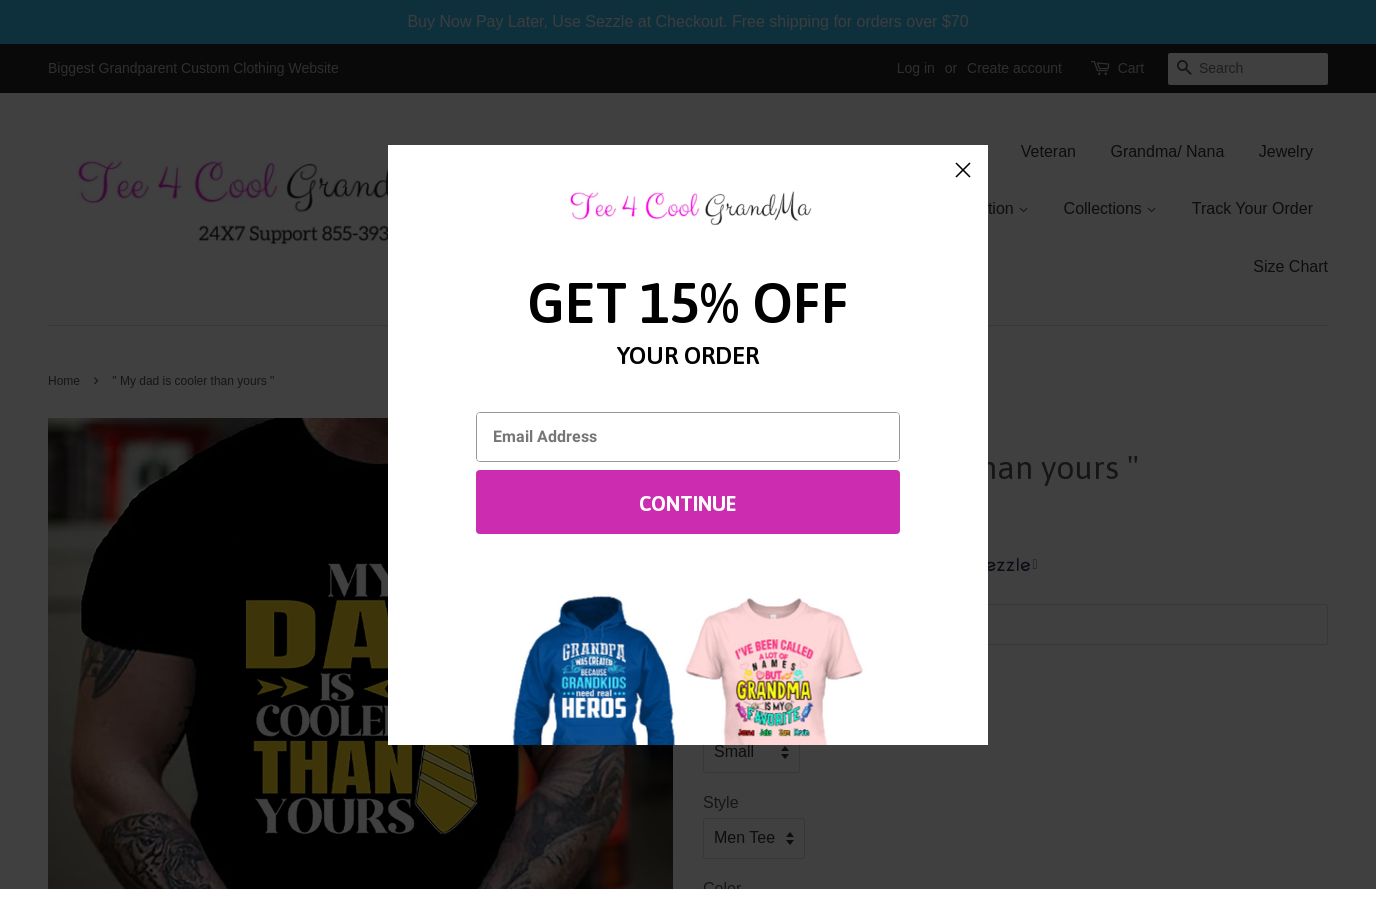Open the Veteran menu item
Image resolution: width=1389 pixels, height=902 pixels.
tap(1047, 152)
